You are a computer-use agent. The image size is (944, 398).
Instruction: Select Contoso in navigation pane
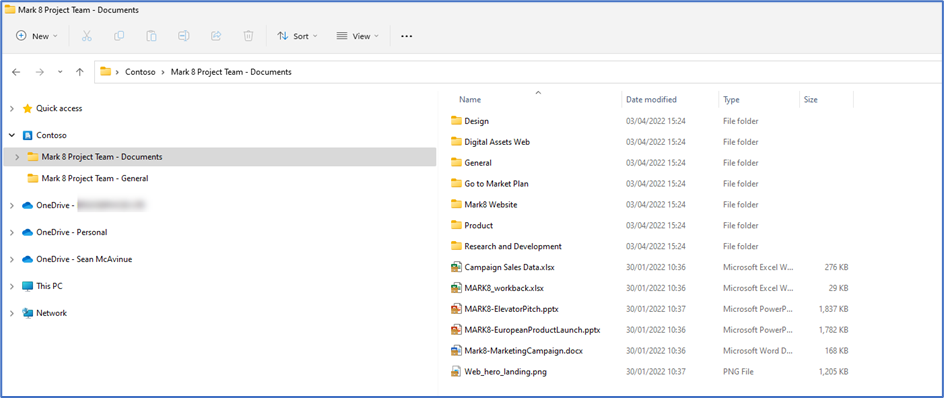coord(51,135)
